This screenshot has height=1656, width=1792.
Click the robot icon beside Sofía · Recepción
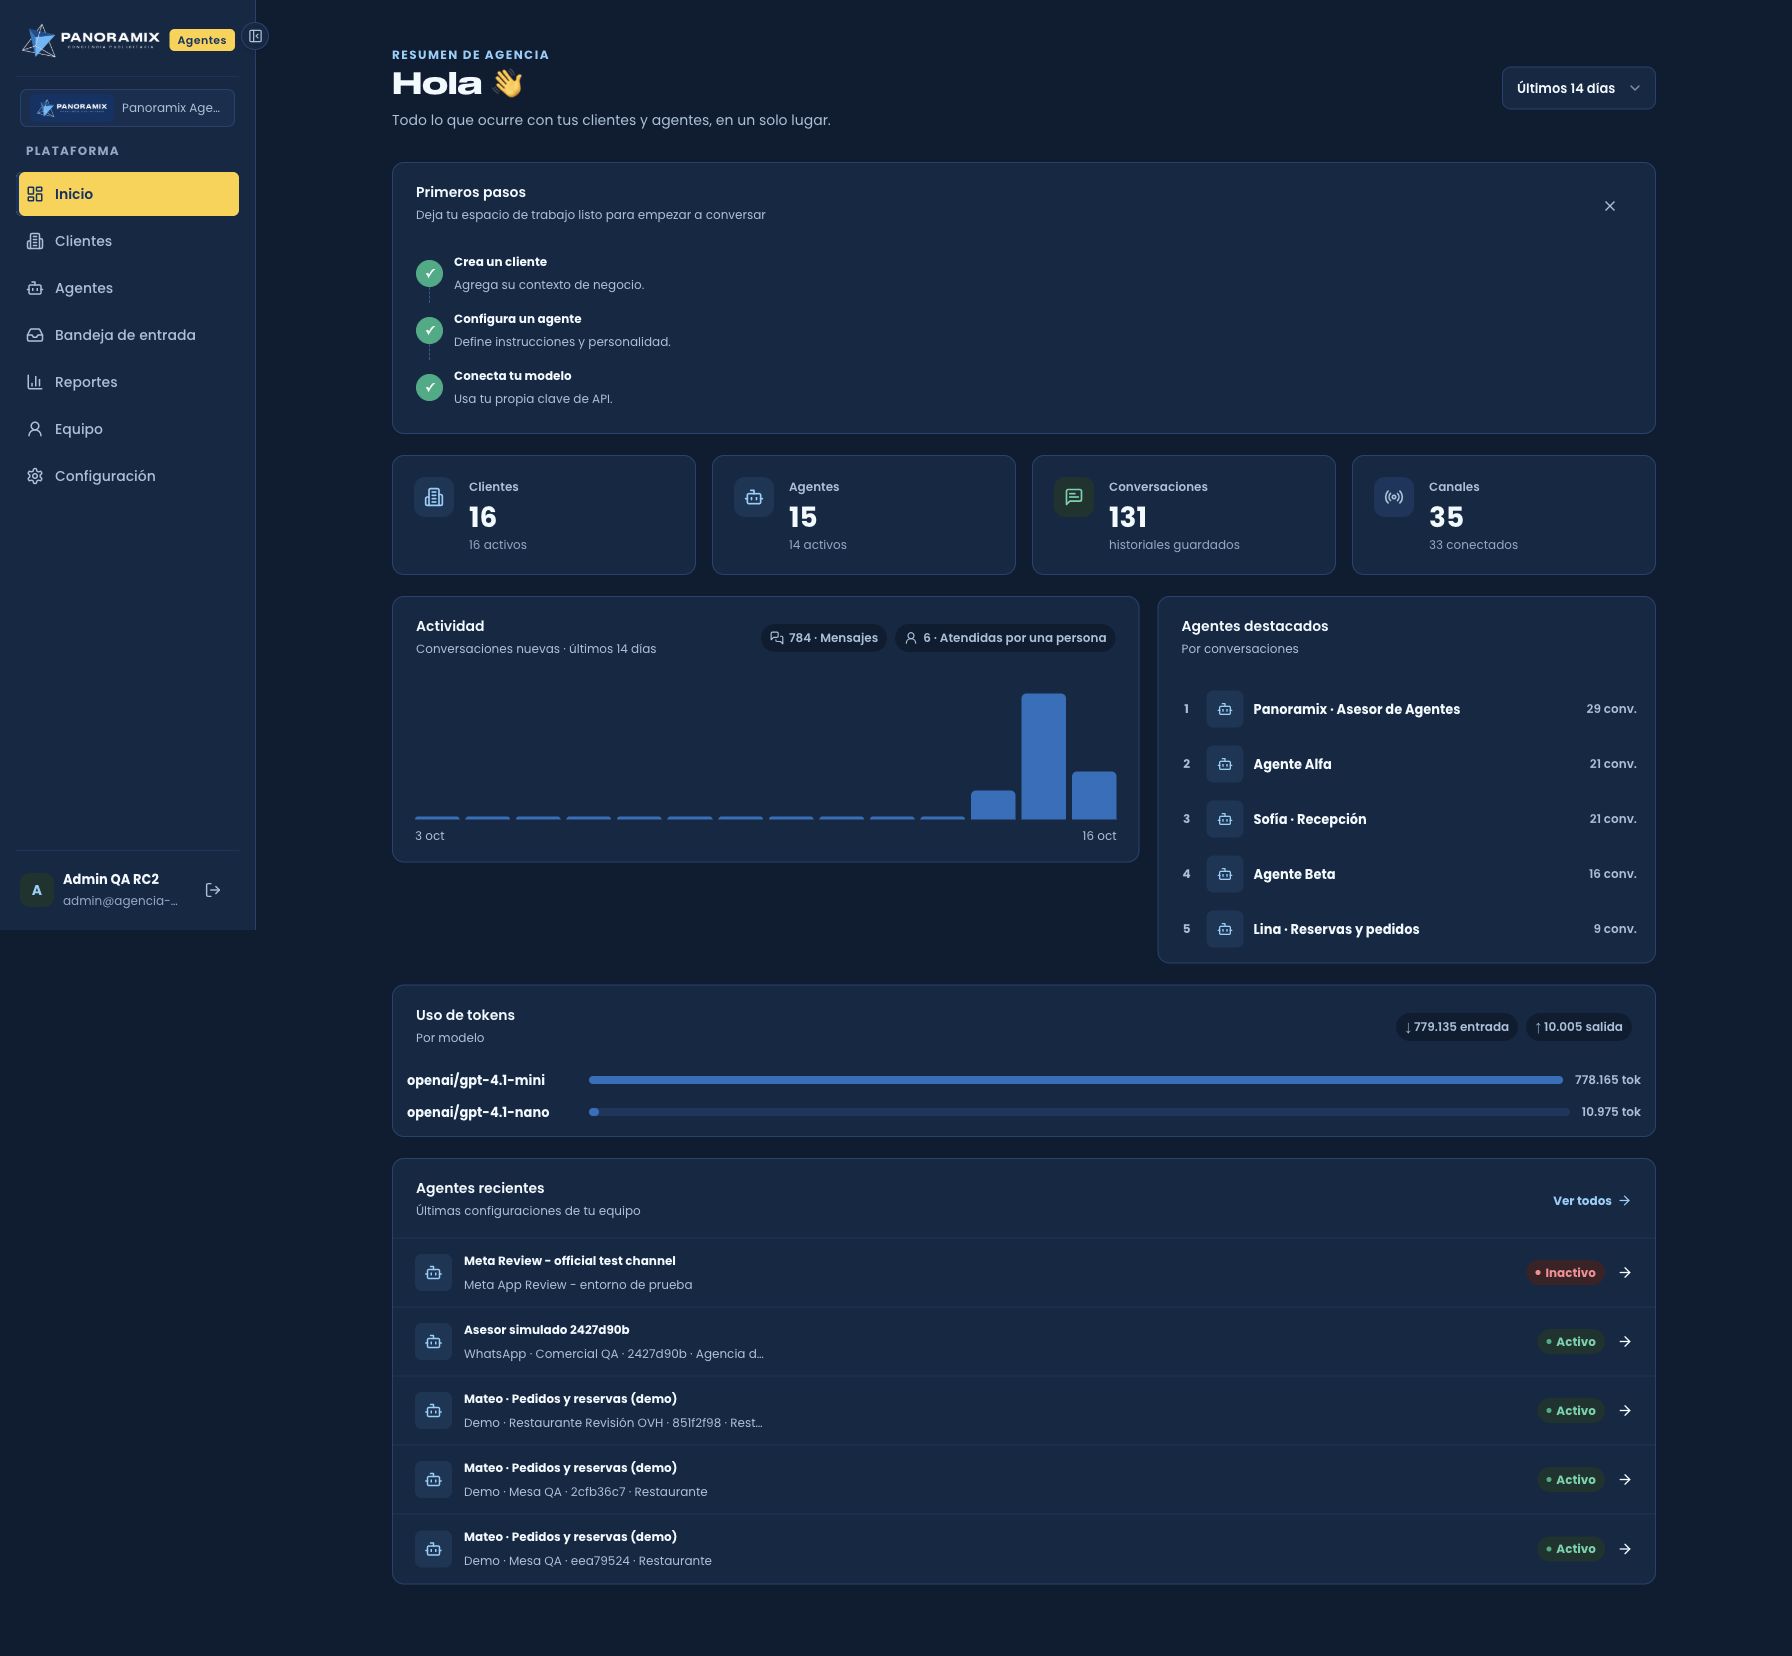(x=1225, y=819)
